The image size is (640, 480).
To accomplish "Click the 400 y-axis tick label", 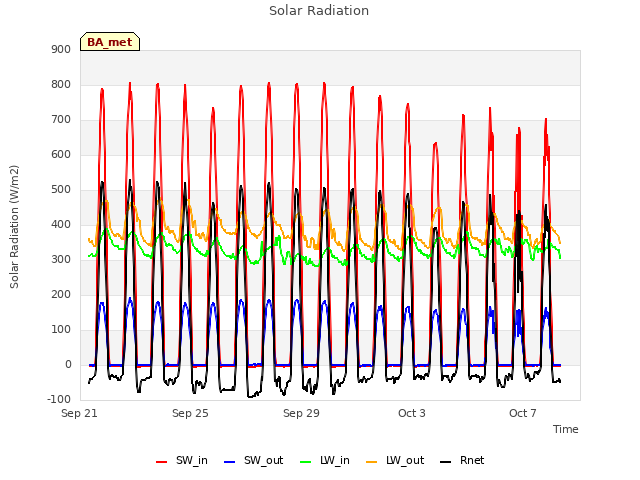I will click(x=61, y=225).
